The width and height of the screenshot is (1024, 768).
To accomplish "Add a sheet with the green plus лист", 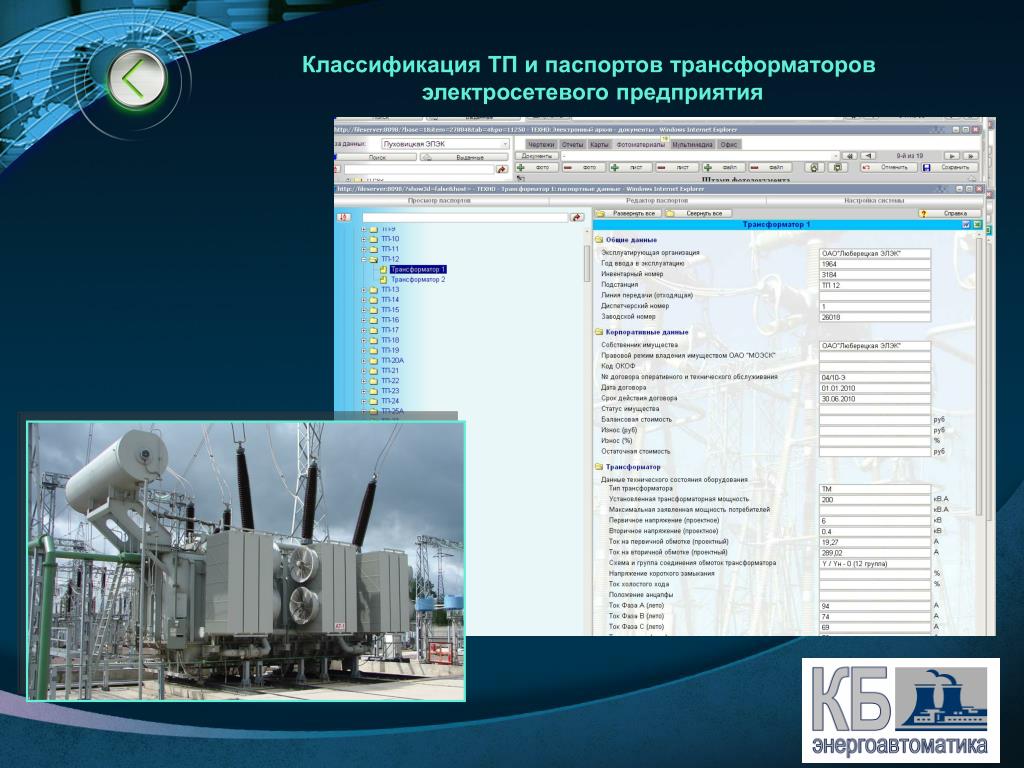I will [631, 168].
